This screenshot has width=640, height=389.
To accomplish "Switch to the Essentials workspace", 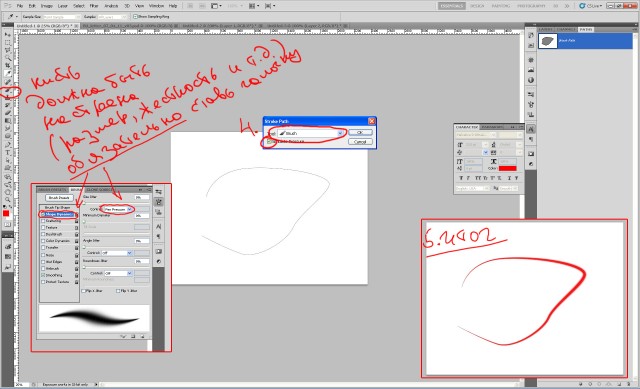I will coord(452,6).
